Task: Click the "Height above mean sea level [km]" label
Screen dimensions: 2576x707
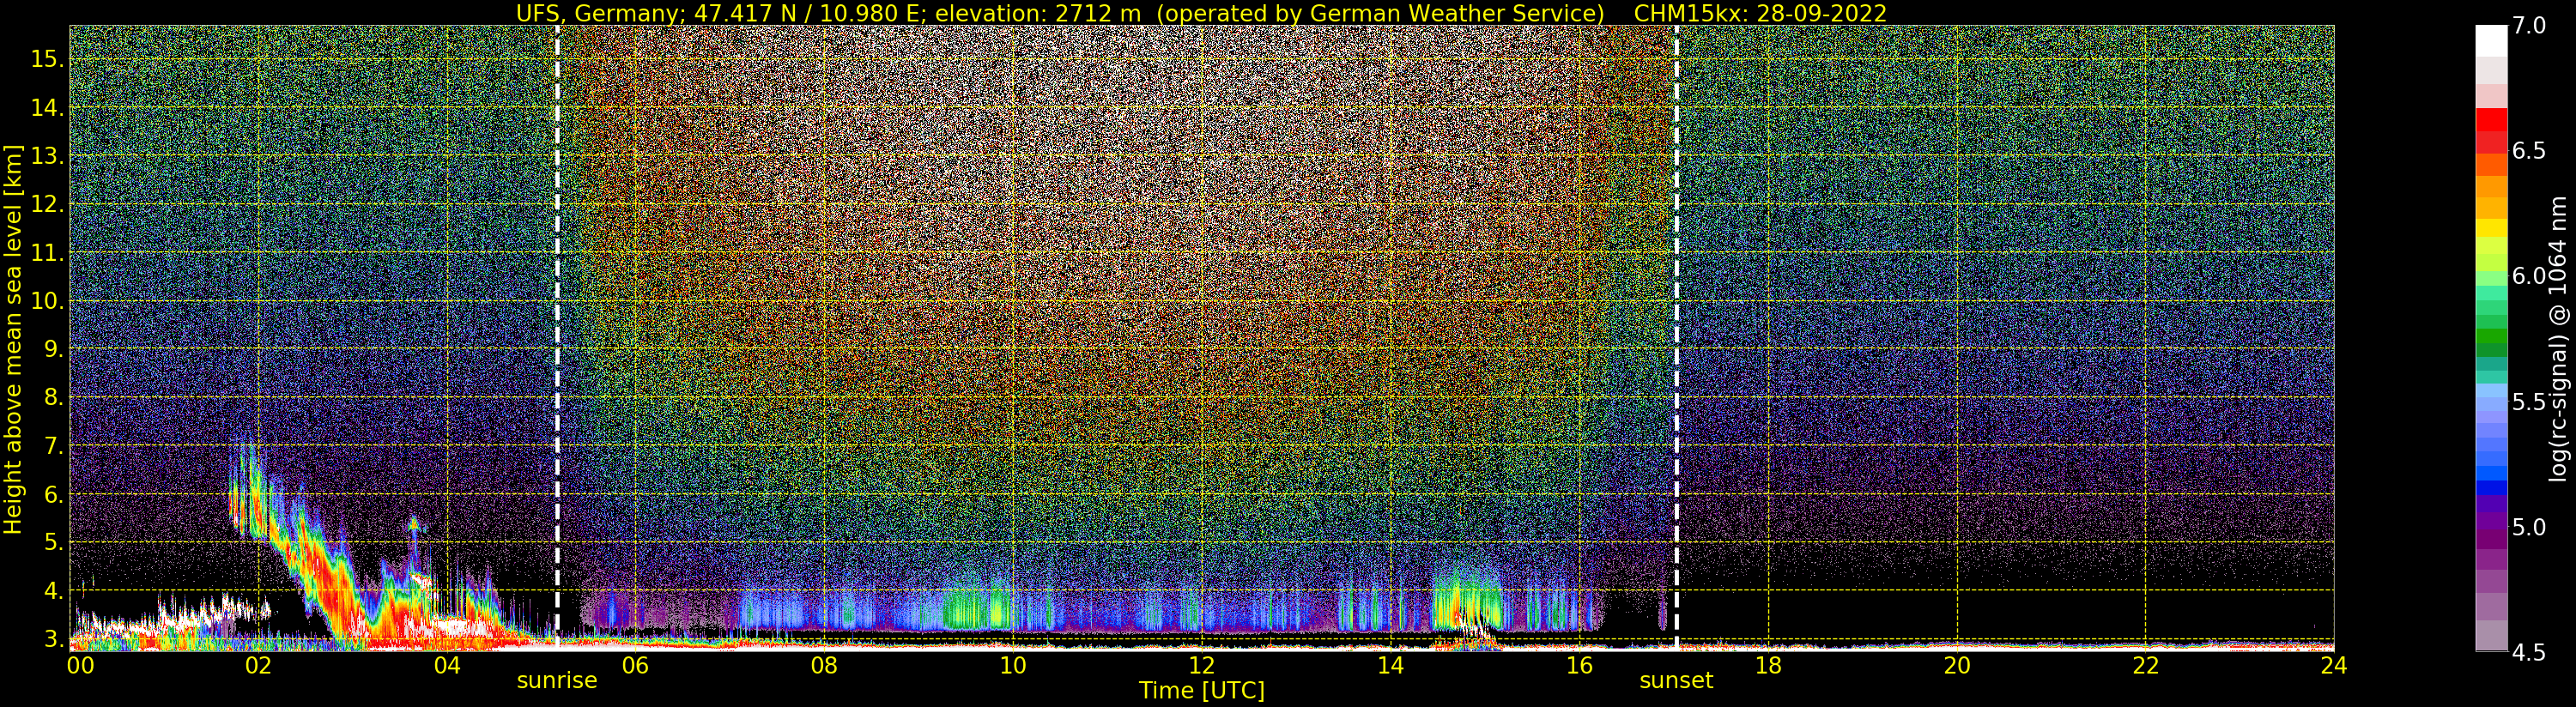Action: click(13, 338)
